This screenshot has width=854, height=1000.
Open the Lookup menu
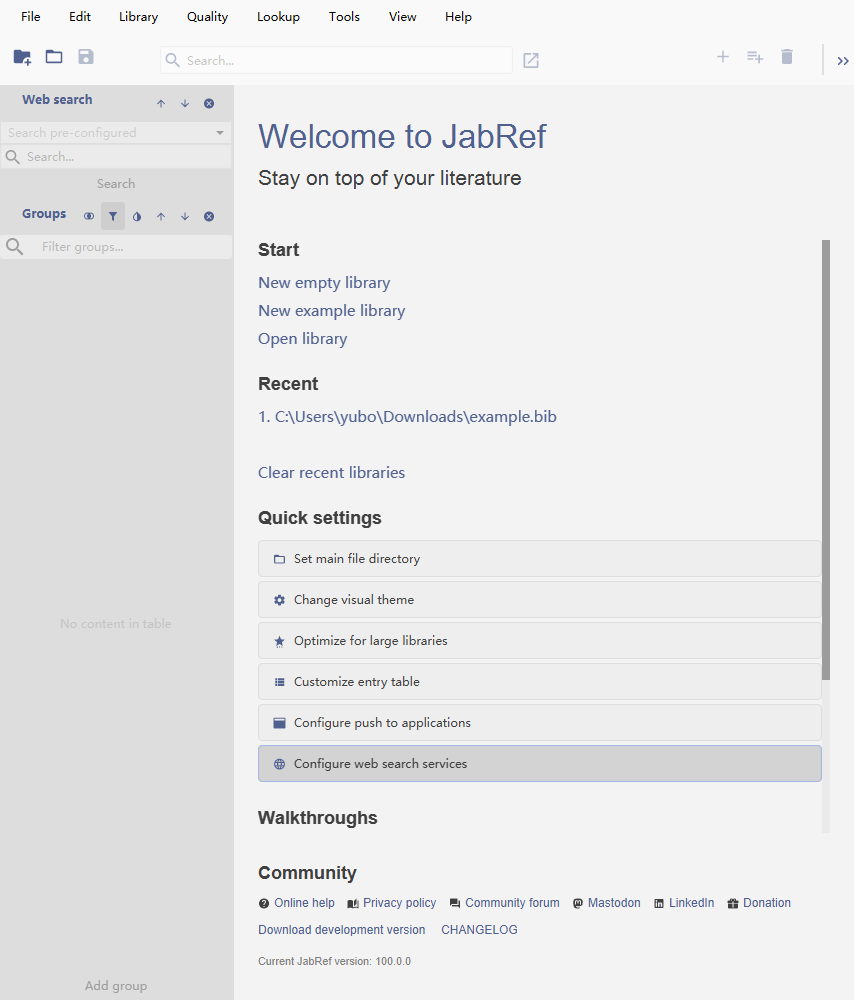click(x=278, y=17)
